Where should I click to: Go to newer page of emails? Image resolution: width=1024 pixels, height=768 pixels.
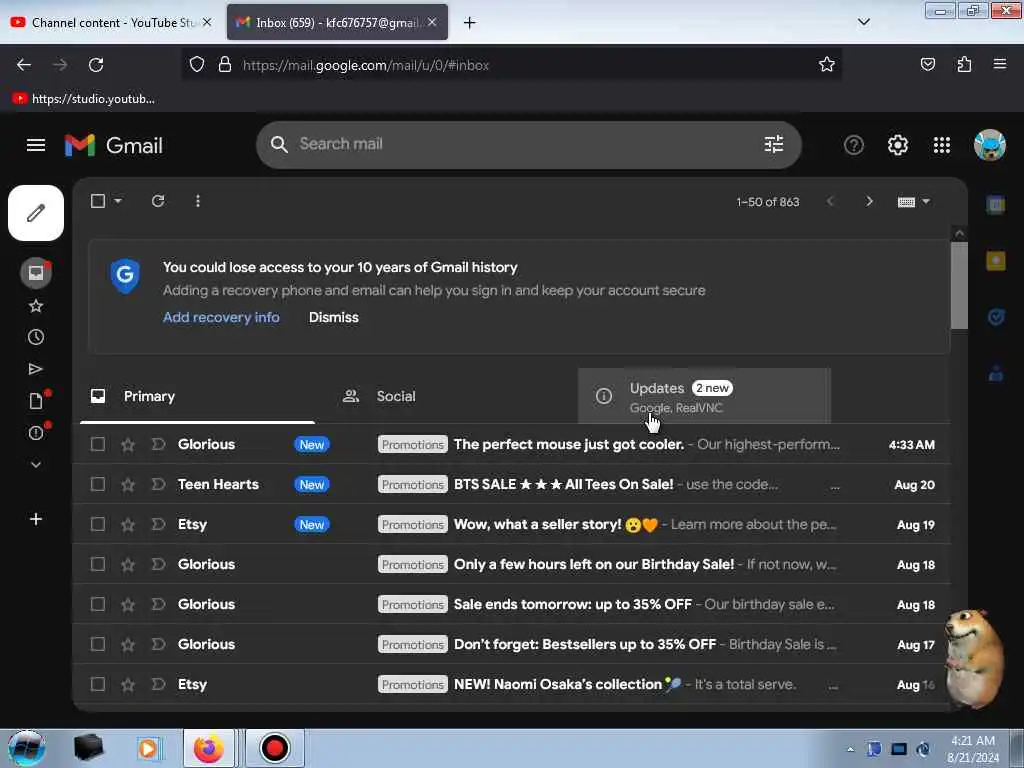[x=830, y=201]
